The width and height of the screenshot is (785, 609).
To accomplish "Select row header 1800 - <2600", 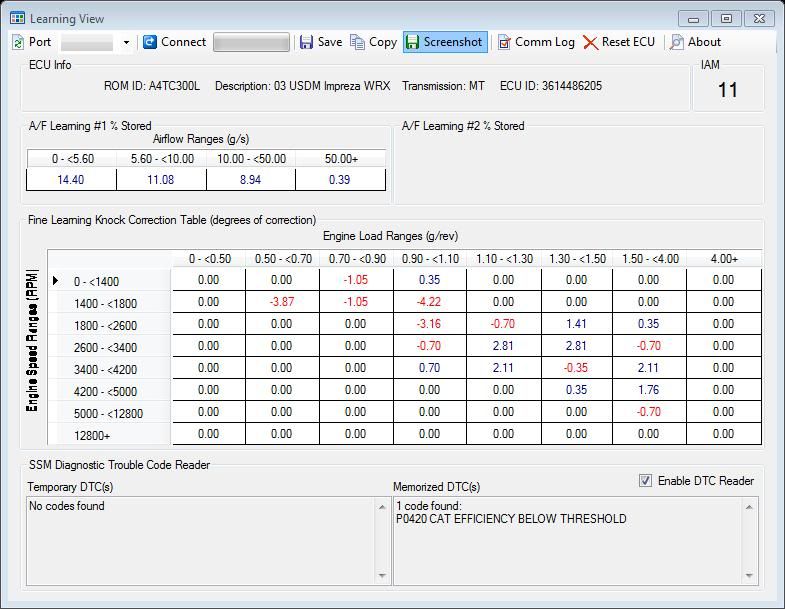I will click(109, 326).
